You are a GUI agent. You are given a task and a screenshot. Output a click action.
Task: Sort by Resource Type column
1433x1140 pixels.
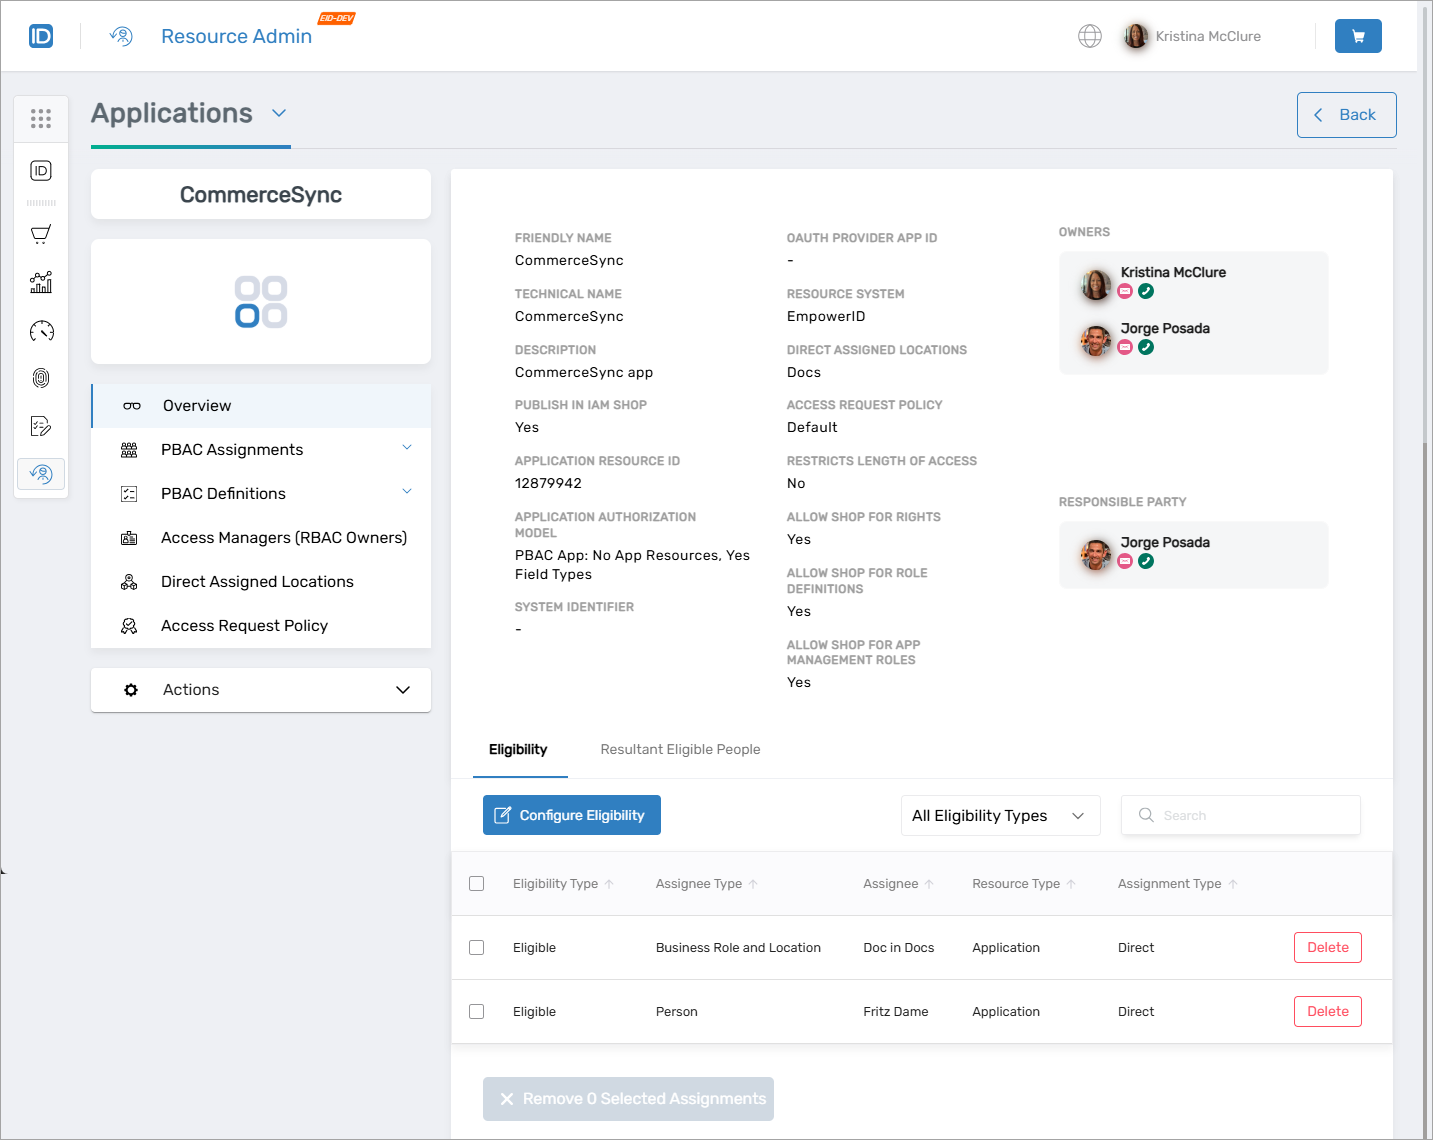tap(1024, 884)
